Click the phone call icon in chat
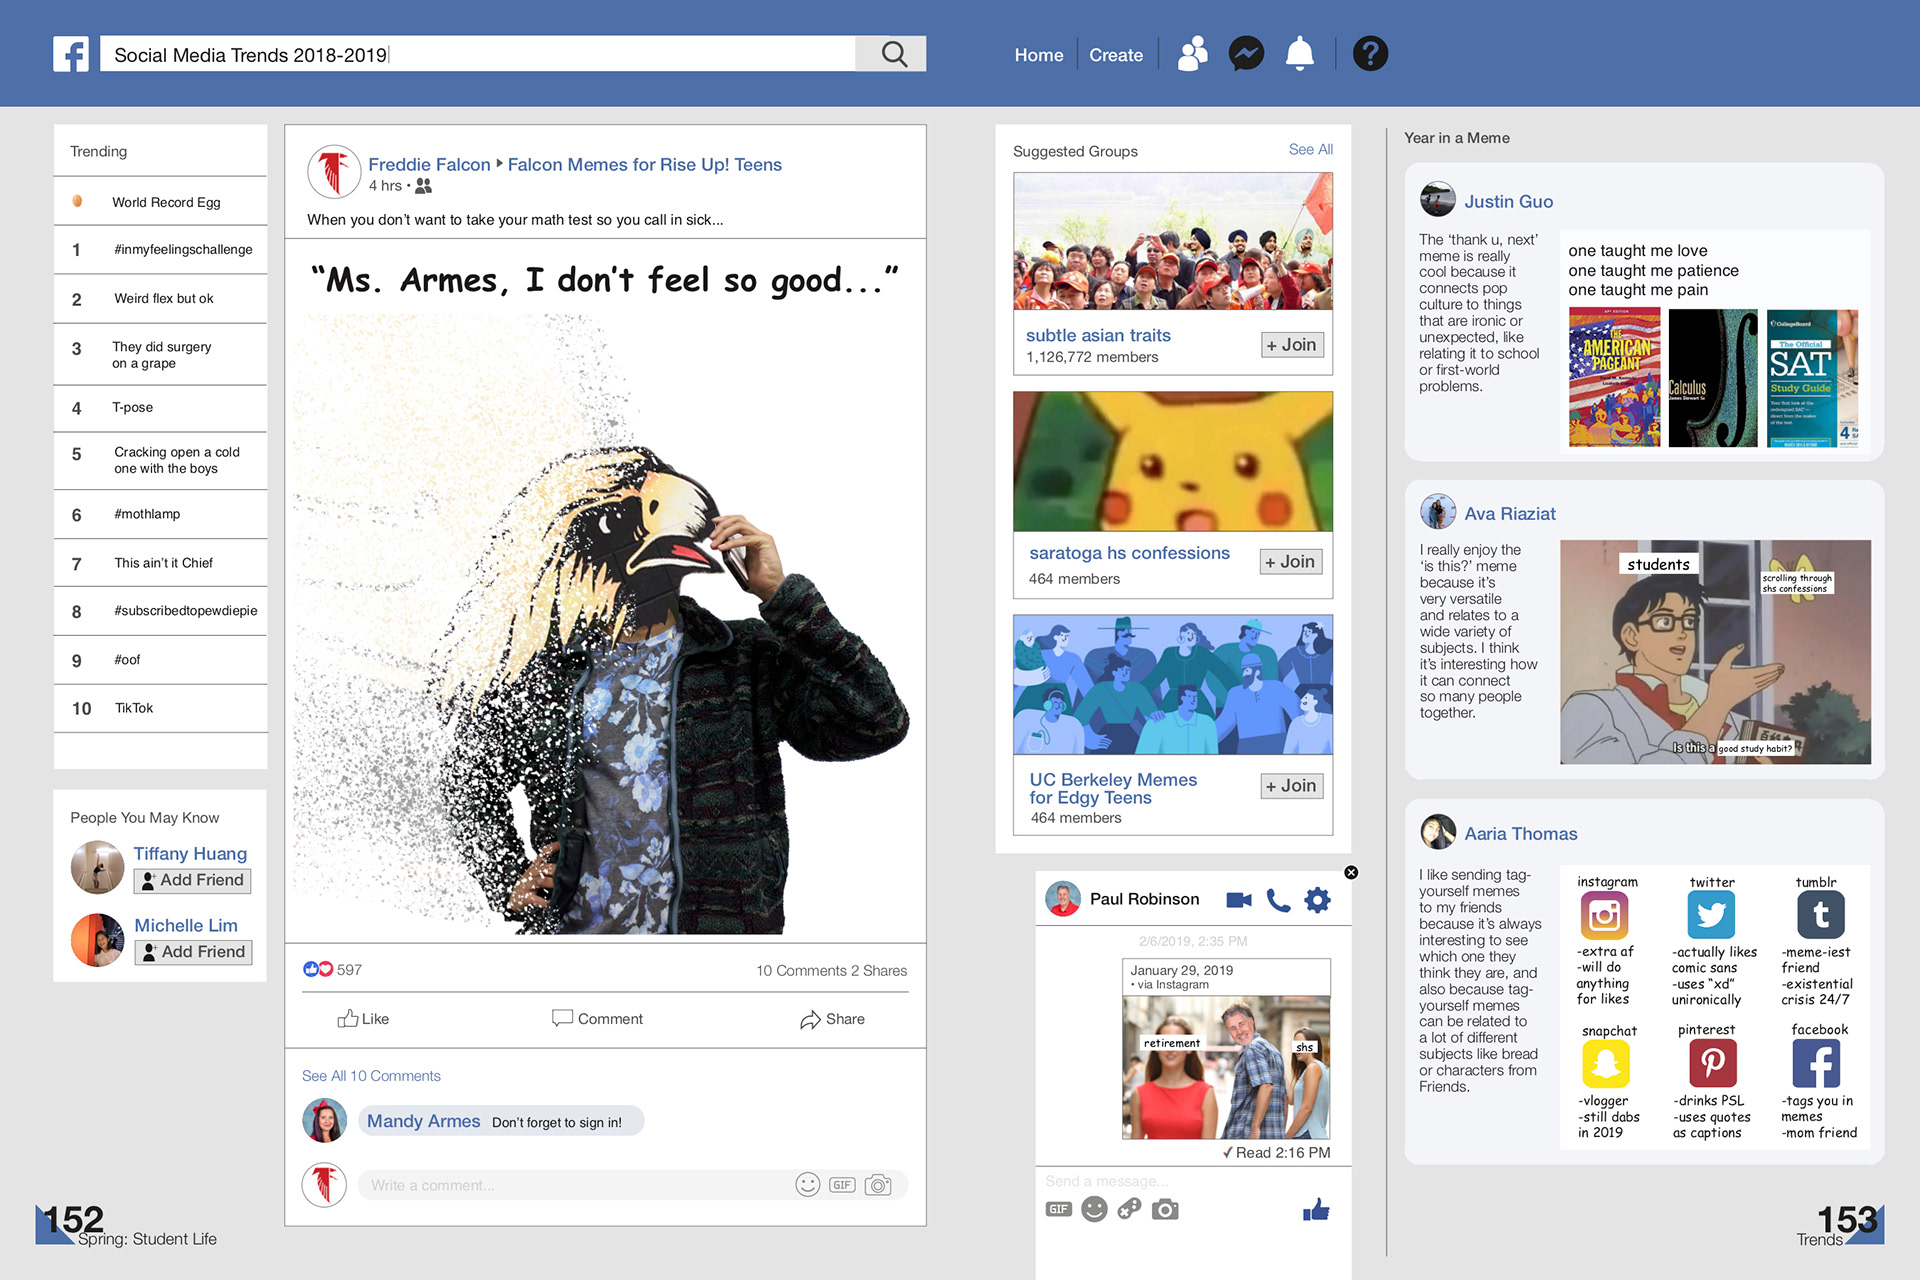 click(x=1278, y=900)
